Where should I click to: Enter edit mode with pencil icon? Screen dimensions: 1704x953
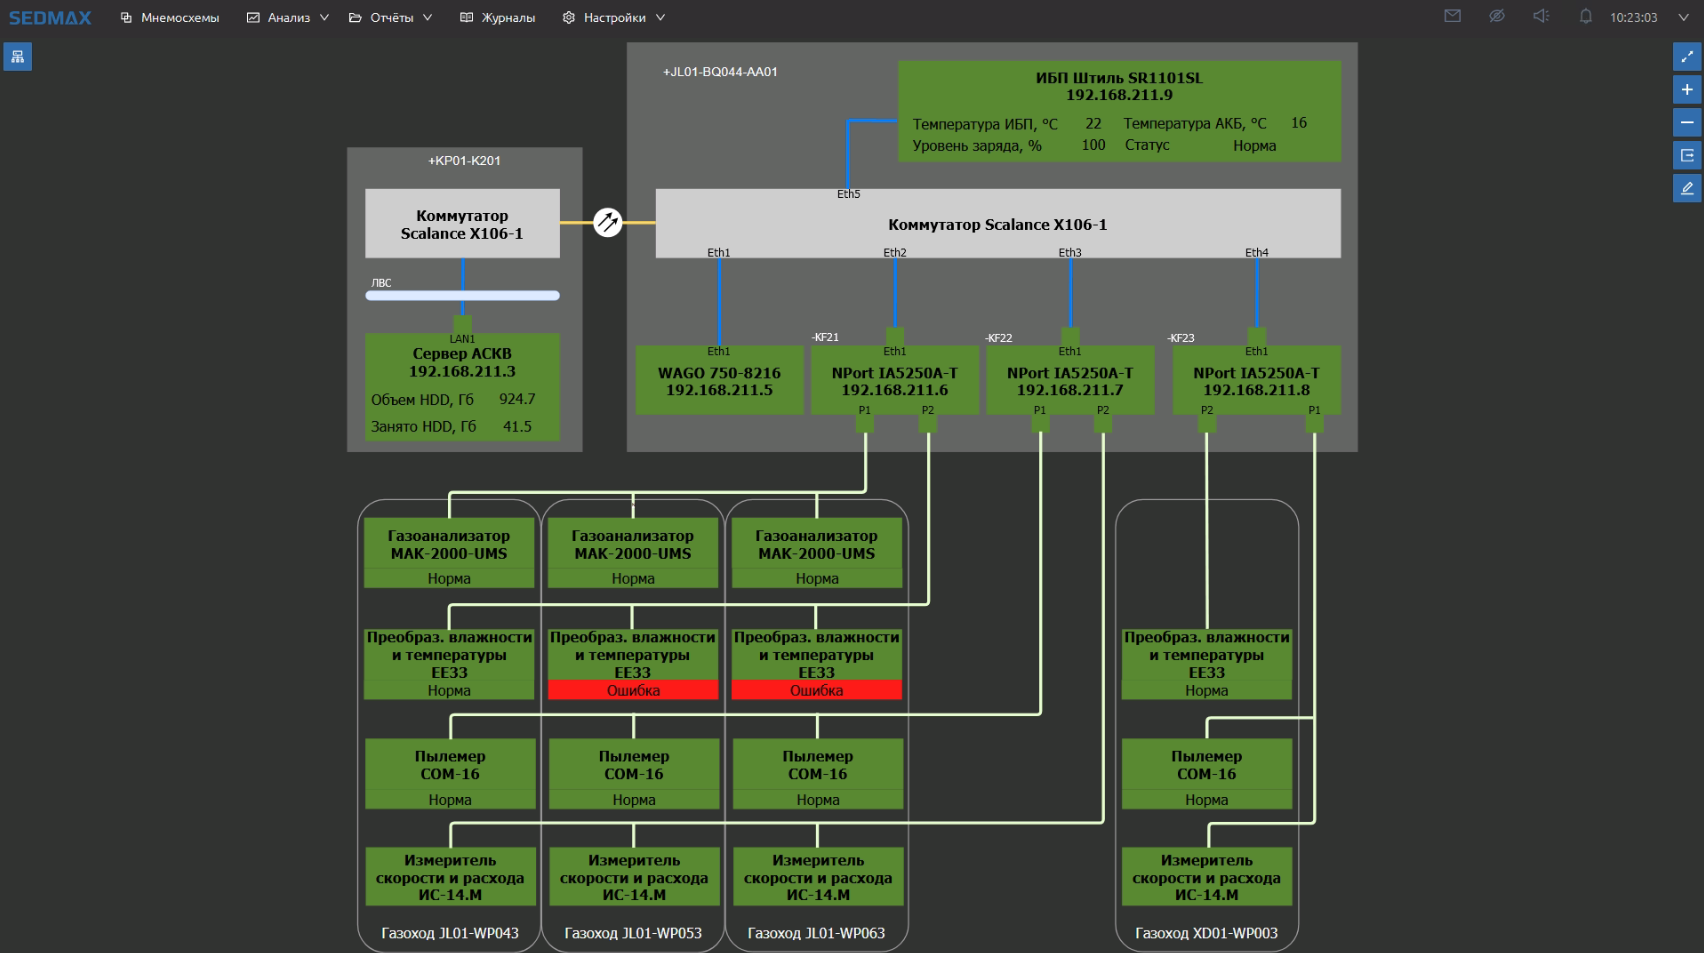coord(1686,188)
